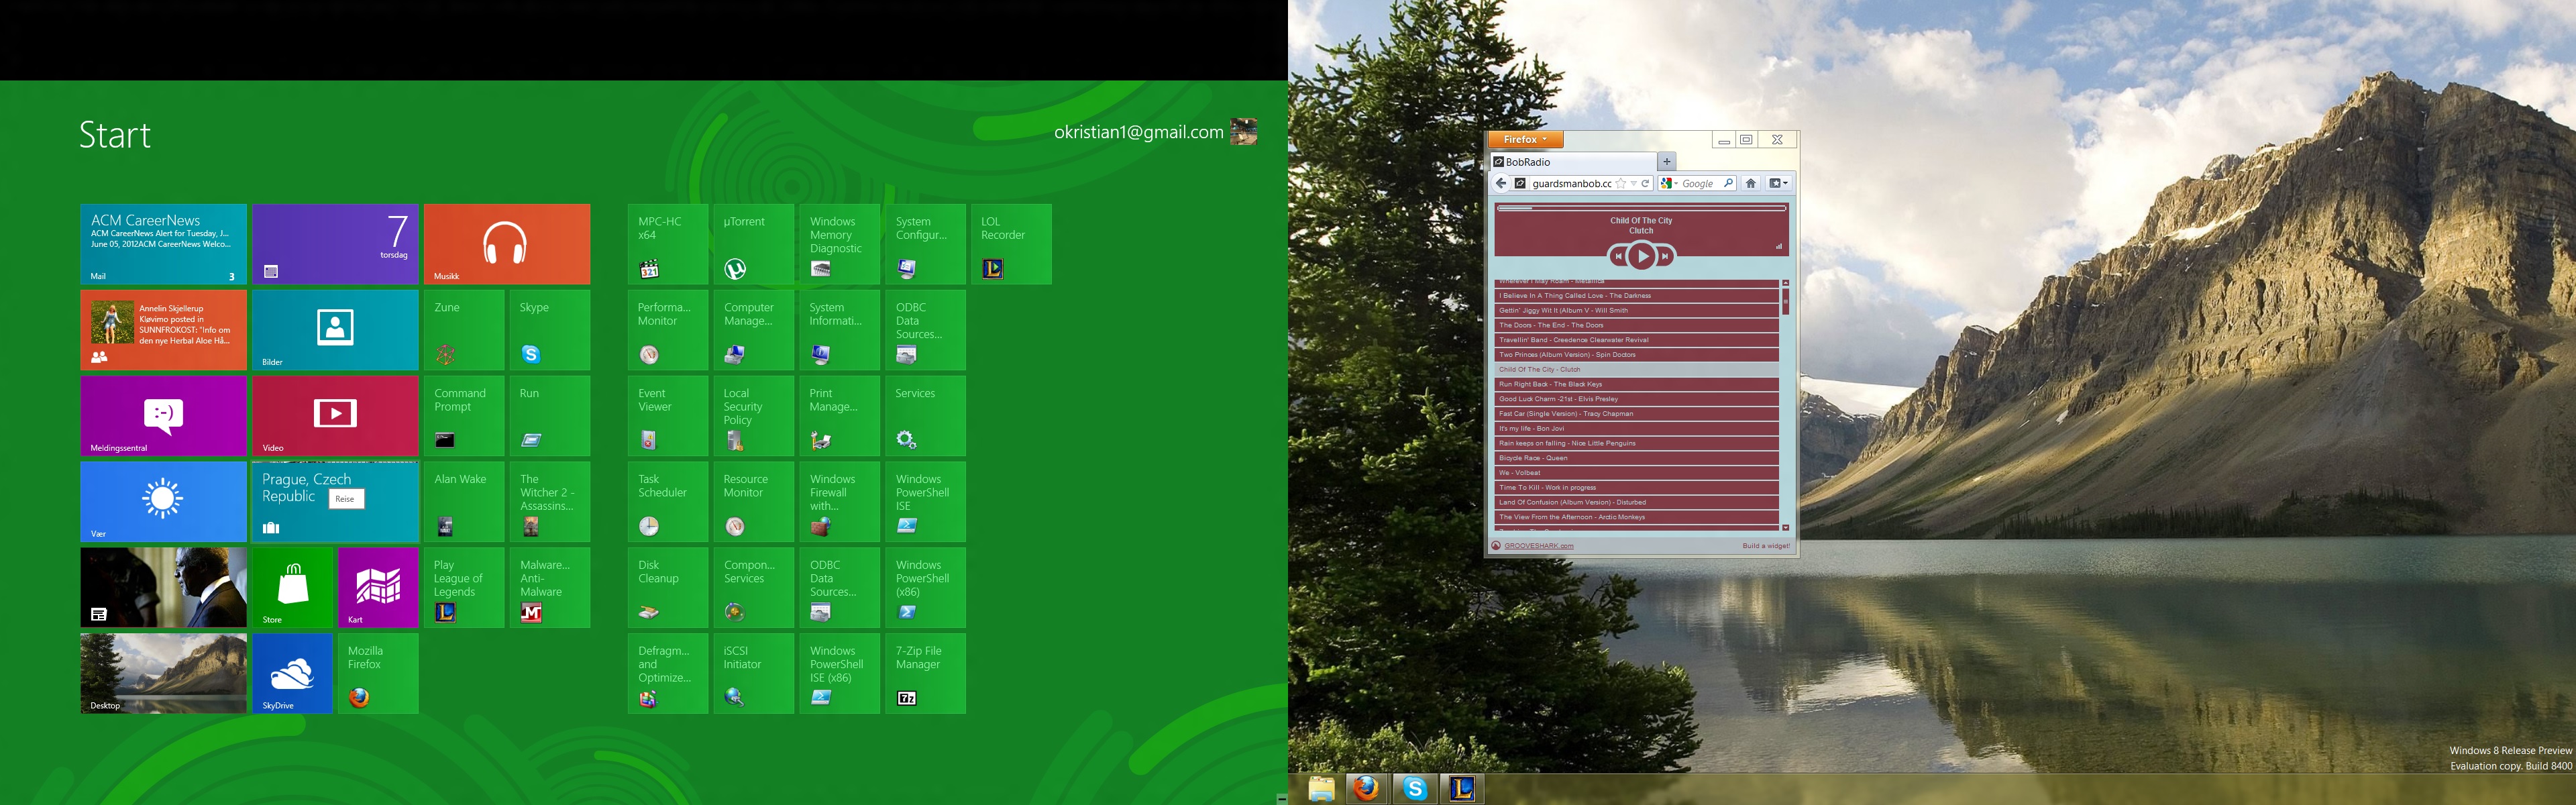Click the song progress bar

click(1642, 208)
